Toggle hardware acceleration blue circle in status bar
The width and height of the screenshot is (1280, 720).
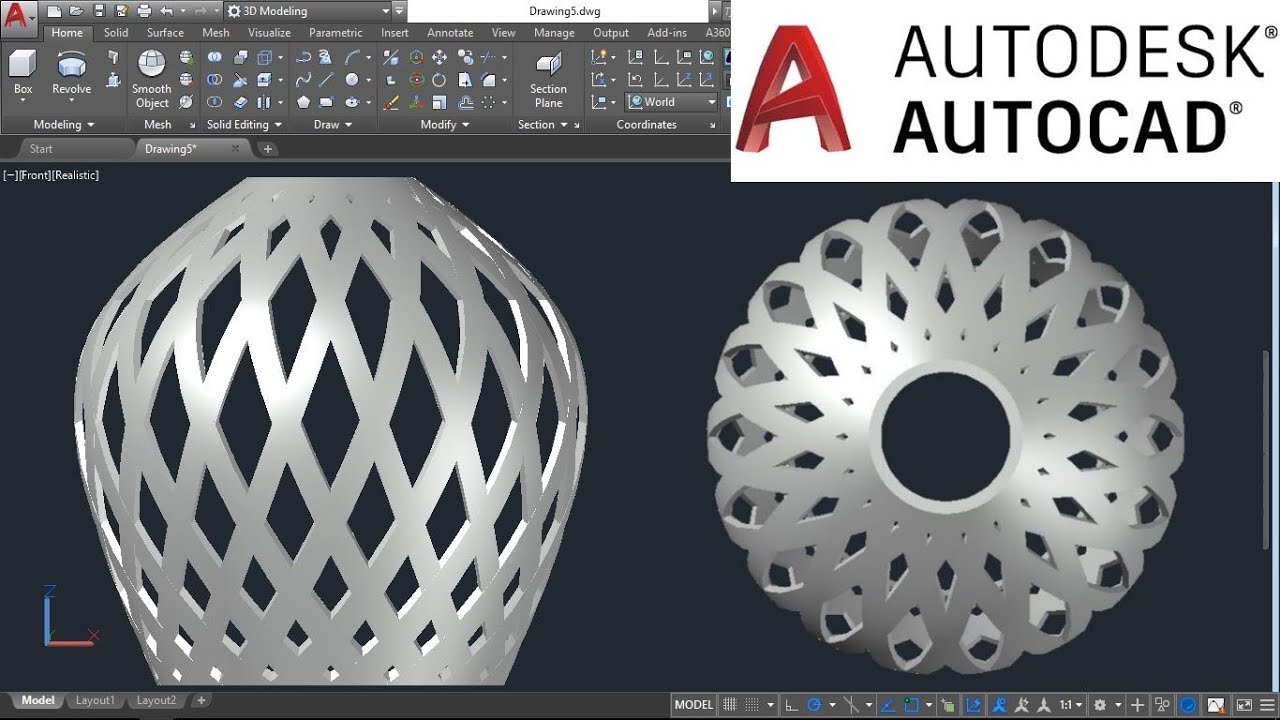[x=1188, y=705]
